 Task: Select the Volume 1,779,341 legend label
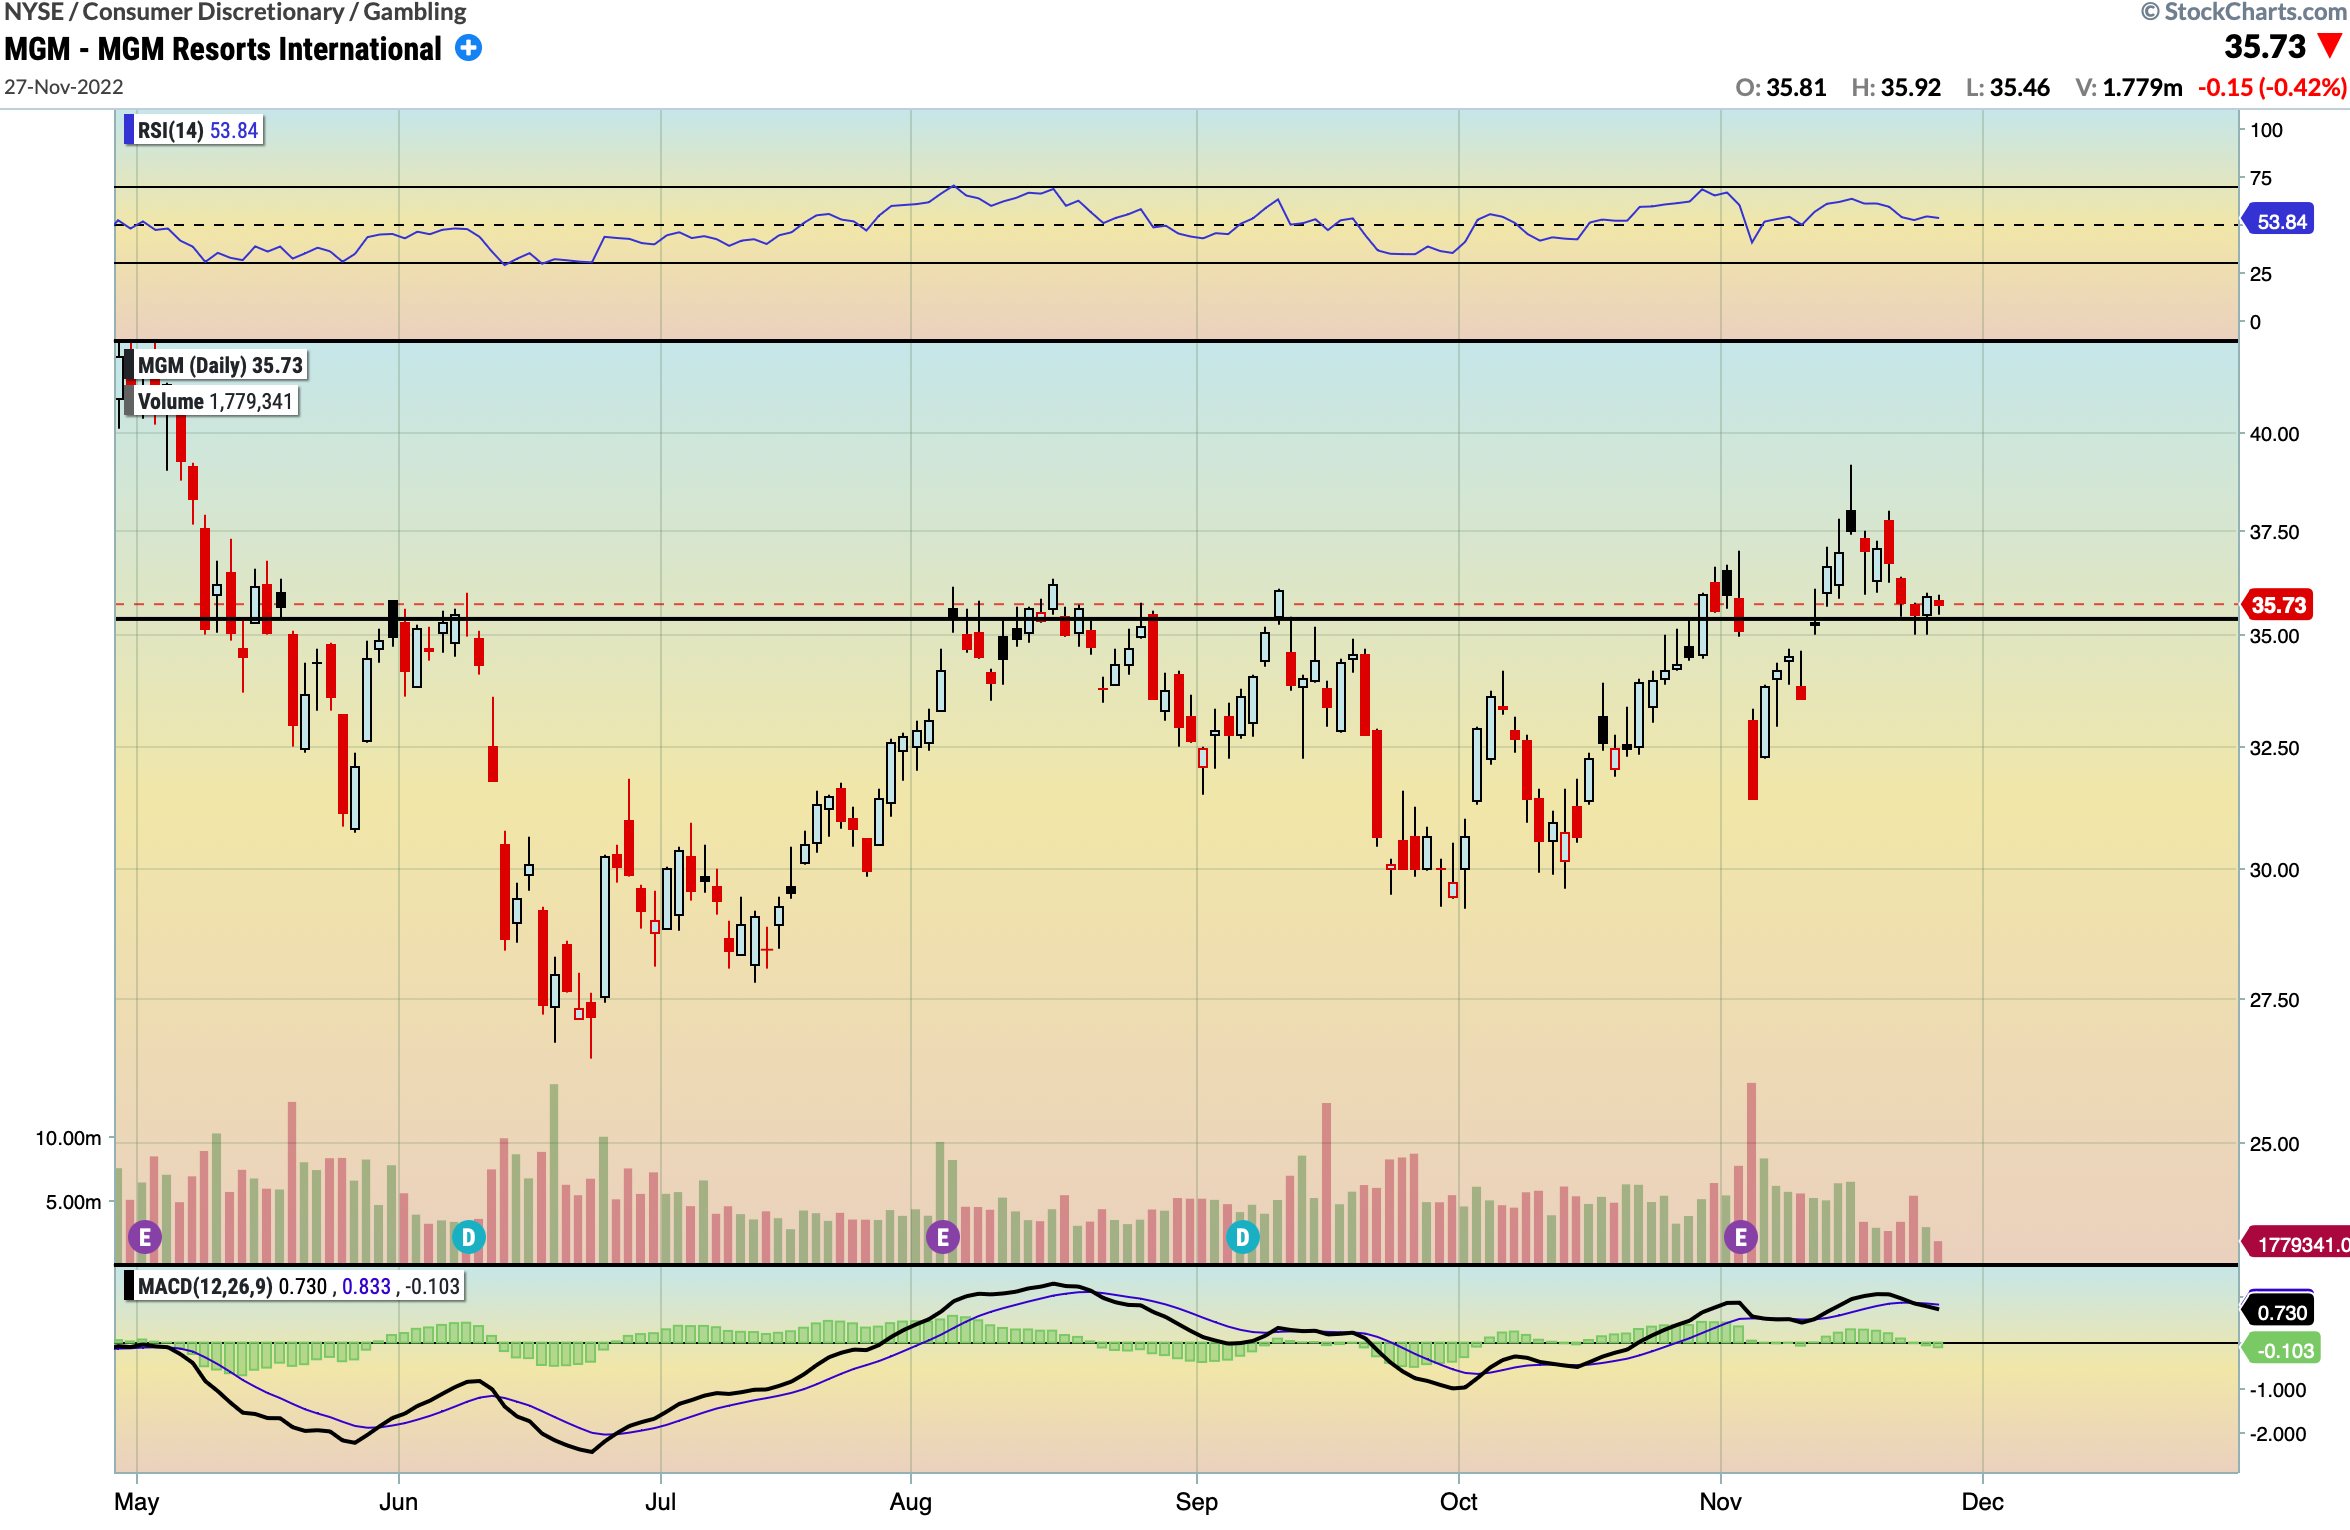(x=215, y=401)
